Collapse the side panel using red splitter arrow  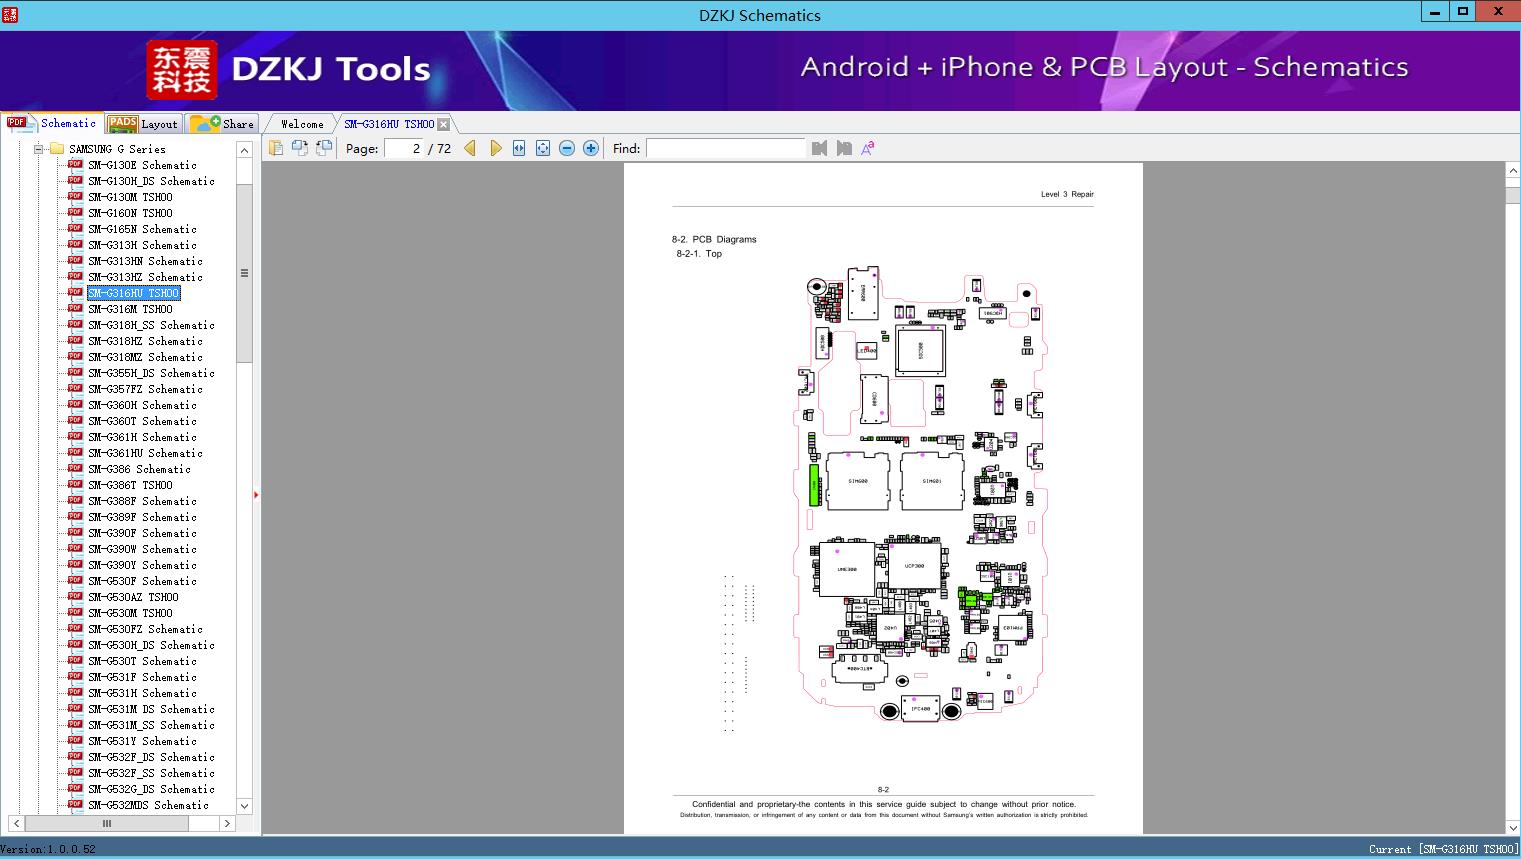(x=256, y=494)
